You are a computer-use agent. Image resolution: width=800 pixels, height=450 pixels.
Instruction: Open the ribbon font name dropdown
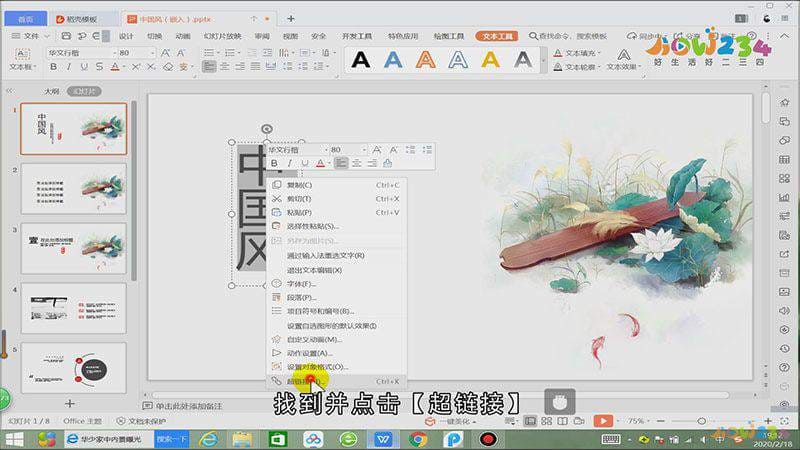click(114, 53)
